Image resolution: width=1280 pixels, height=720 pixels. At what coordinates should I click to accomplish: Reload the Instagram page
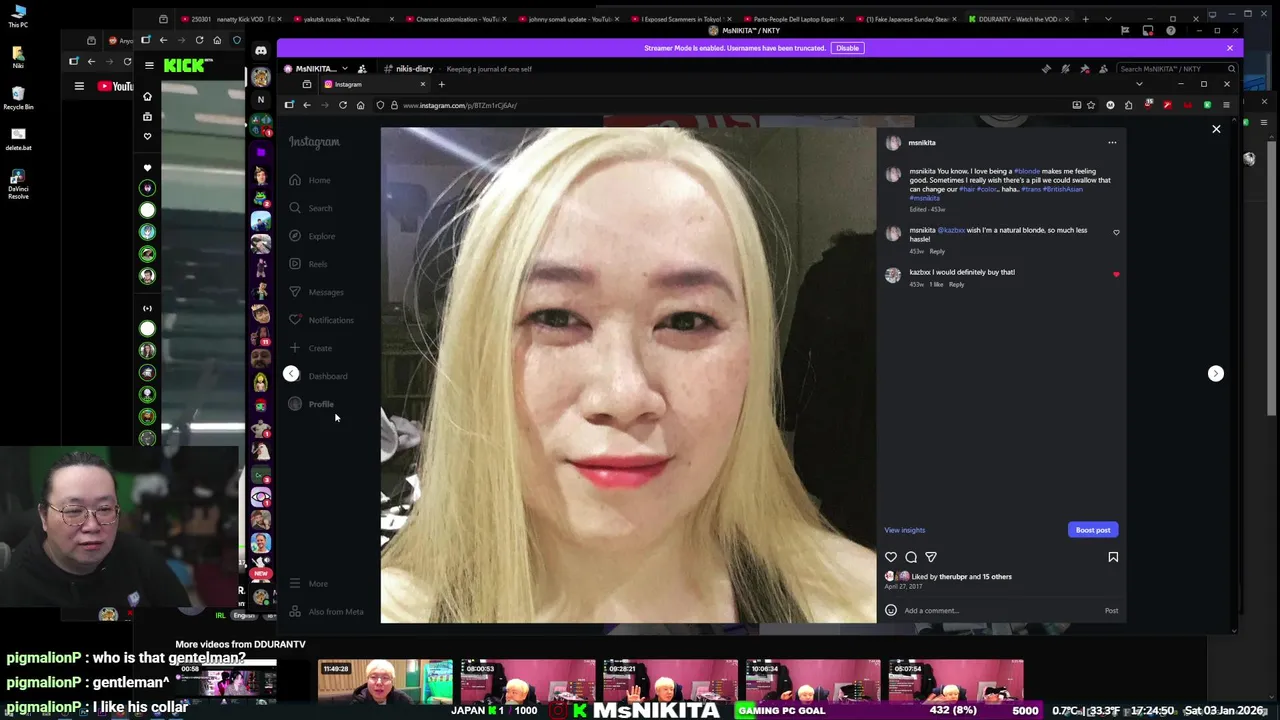(343, 105)
